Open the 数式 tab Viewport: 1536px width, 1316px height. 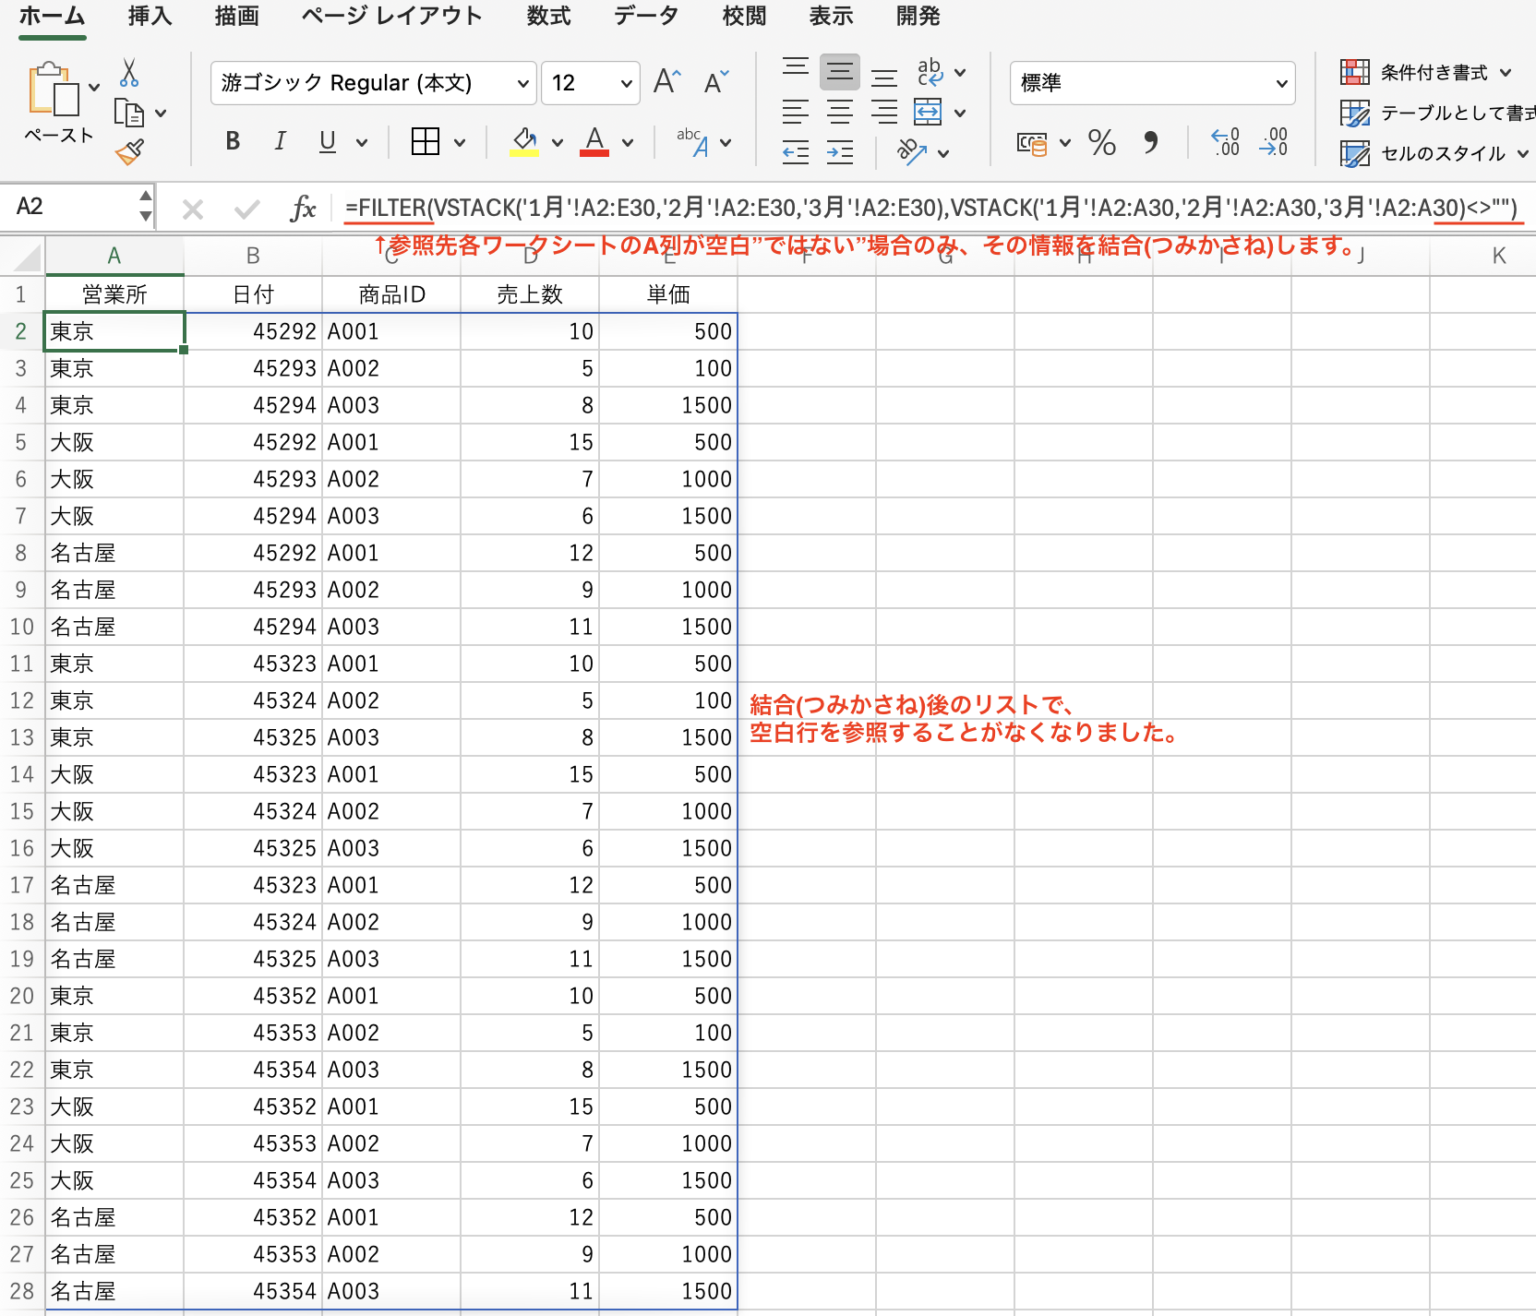[x=549, y=16]
